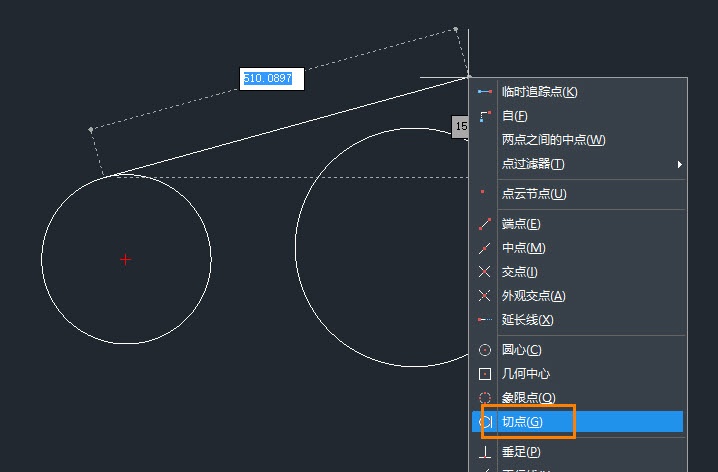The width and height of the screenshot is (718, 472).
Task: Click the 自(F) from-point icon
Action: (x=485, y=116)
